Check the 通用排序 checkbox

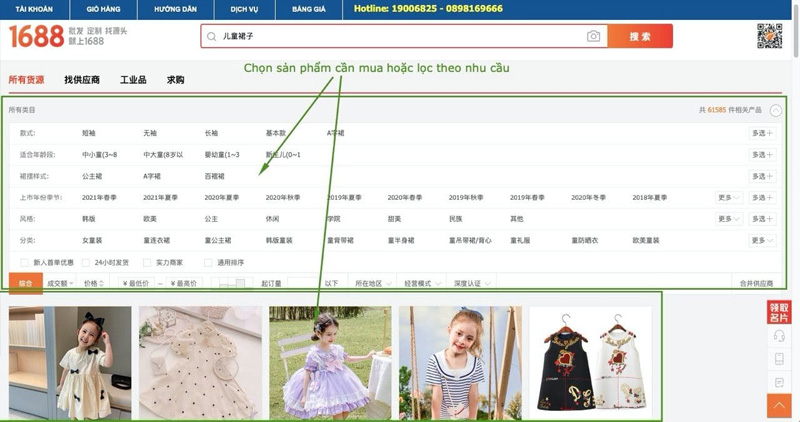click(x=208, y=262)
